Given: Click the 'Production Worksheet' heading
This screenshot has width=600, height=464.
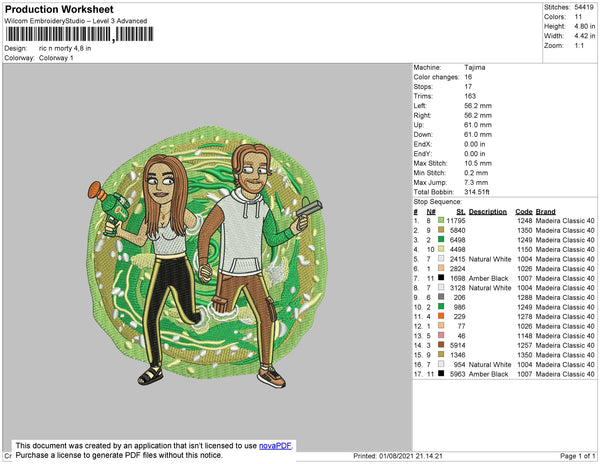Looking at the screenshot, I should pyautogui.click(x=59, y=9).
